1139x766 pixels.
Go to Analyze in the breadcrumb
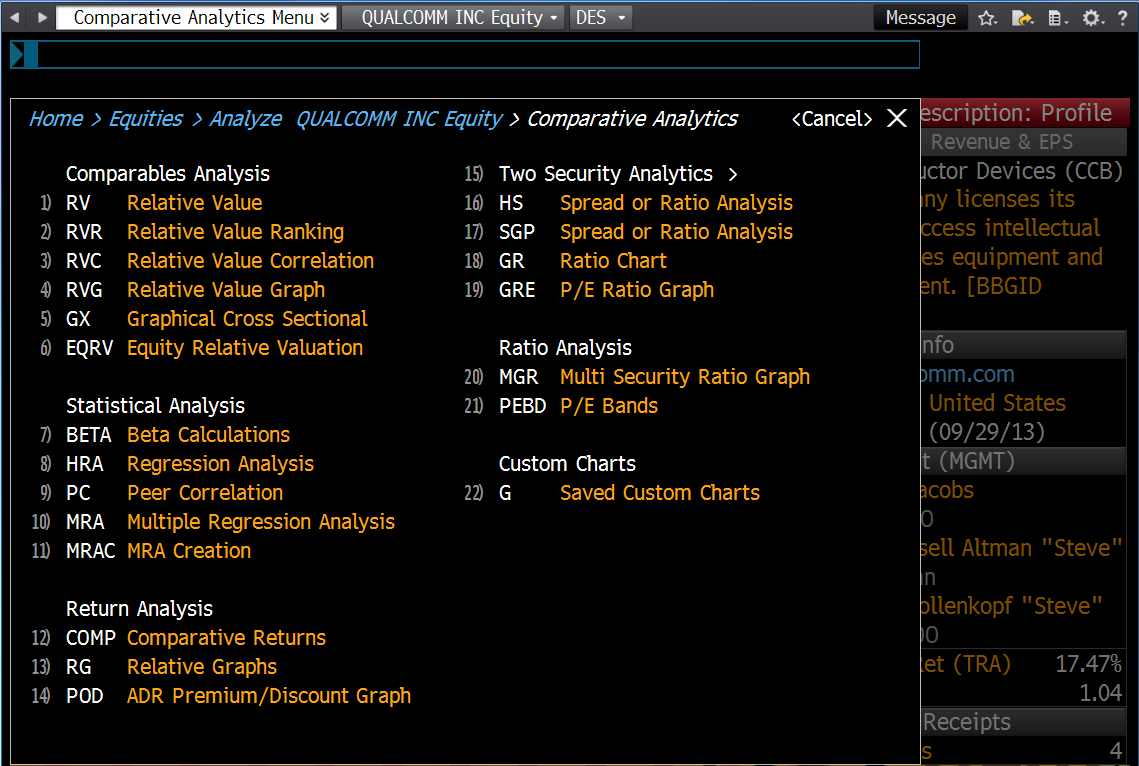pos(246,118)
